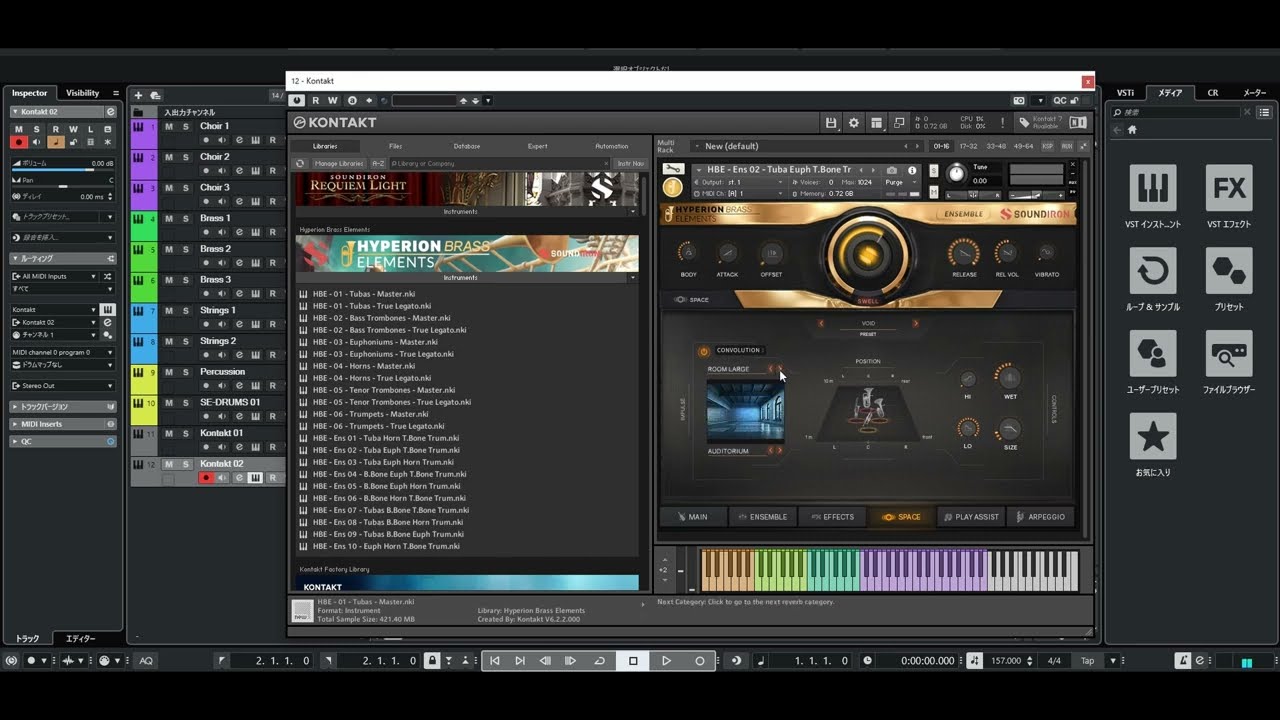The width and height of the screenshot is (1280, 720).
Task: Expand the QC section in Inspector
Action: coord(63,441)
